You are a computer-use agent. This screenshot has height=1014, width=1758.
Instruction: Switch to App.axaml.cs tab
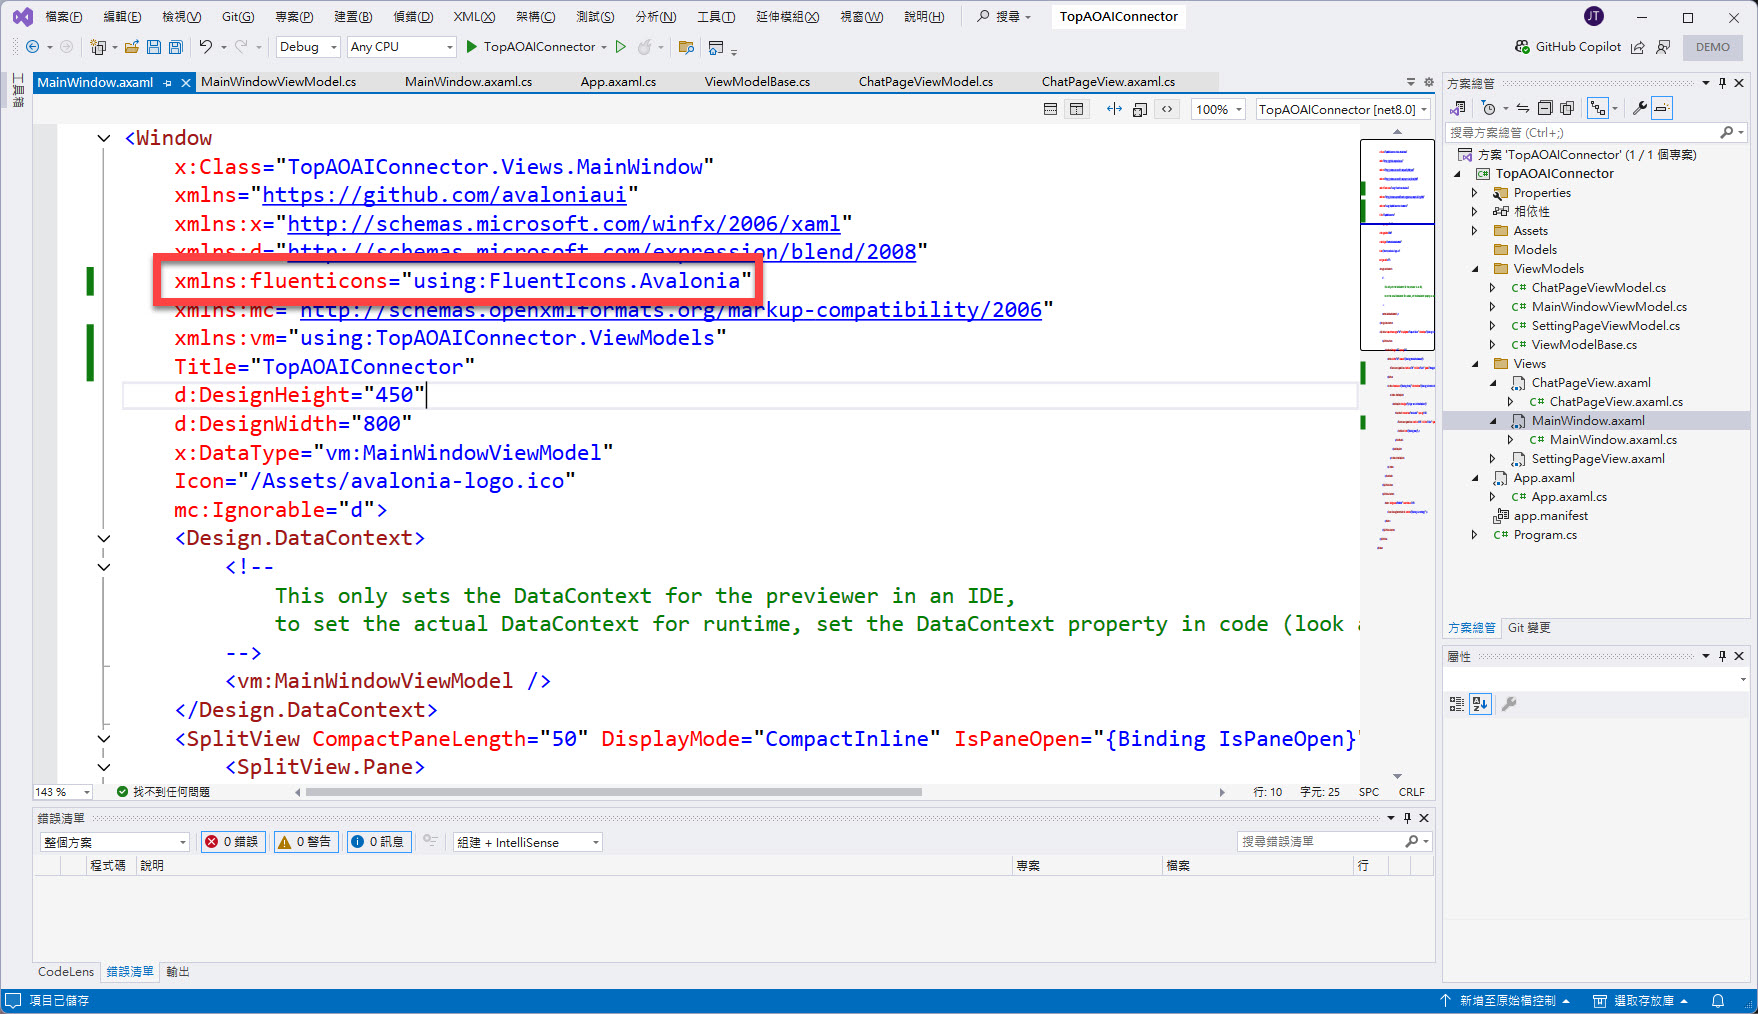click(x=618, y=82)
